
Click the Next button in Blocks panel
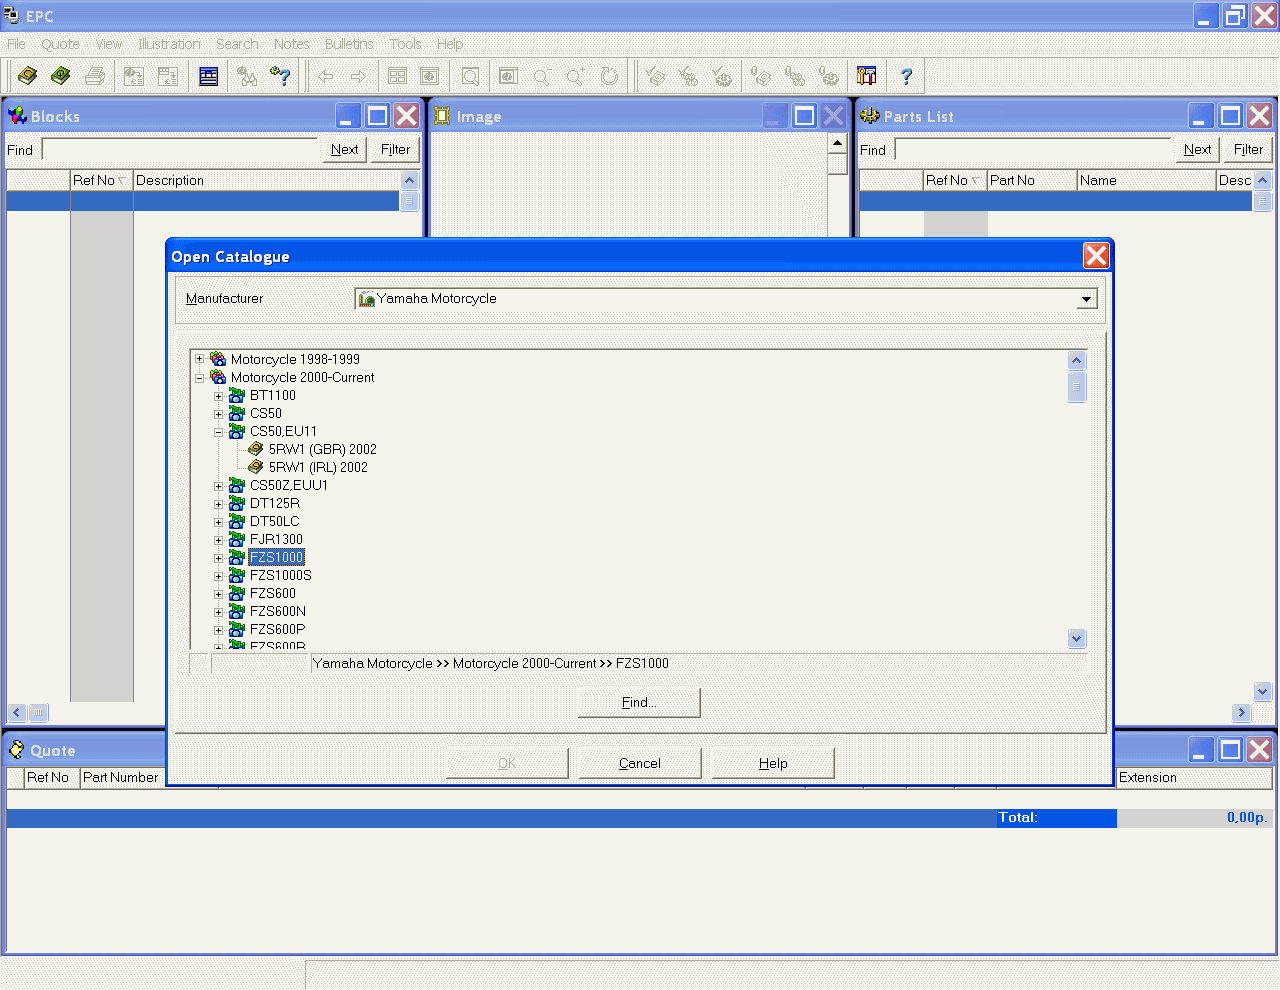pyautogui.click(x=344, y=149)
